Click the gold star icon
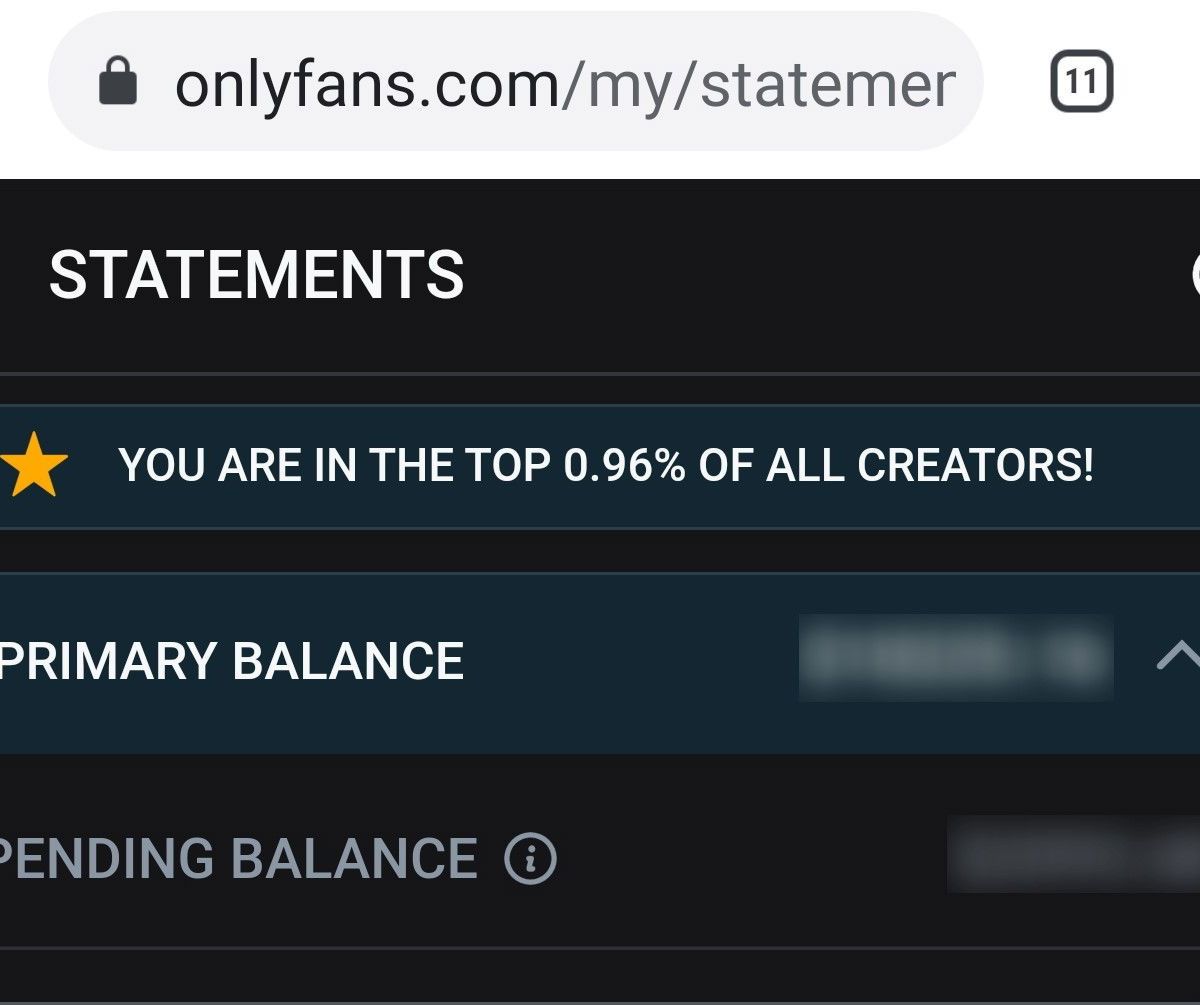1200x1005 pixels. (x=36, y=466)
